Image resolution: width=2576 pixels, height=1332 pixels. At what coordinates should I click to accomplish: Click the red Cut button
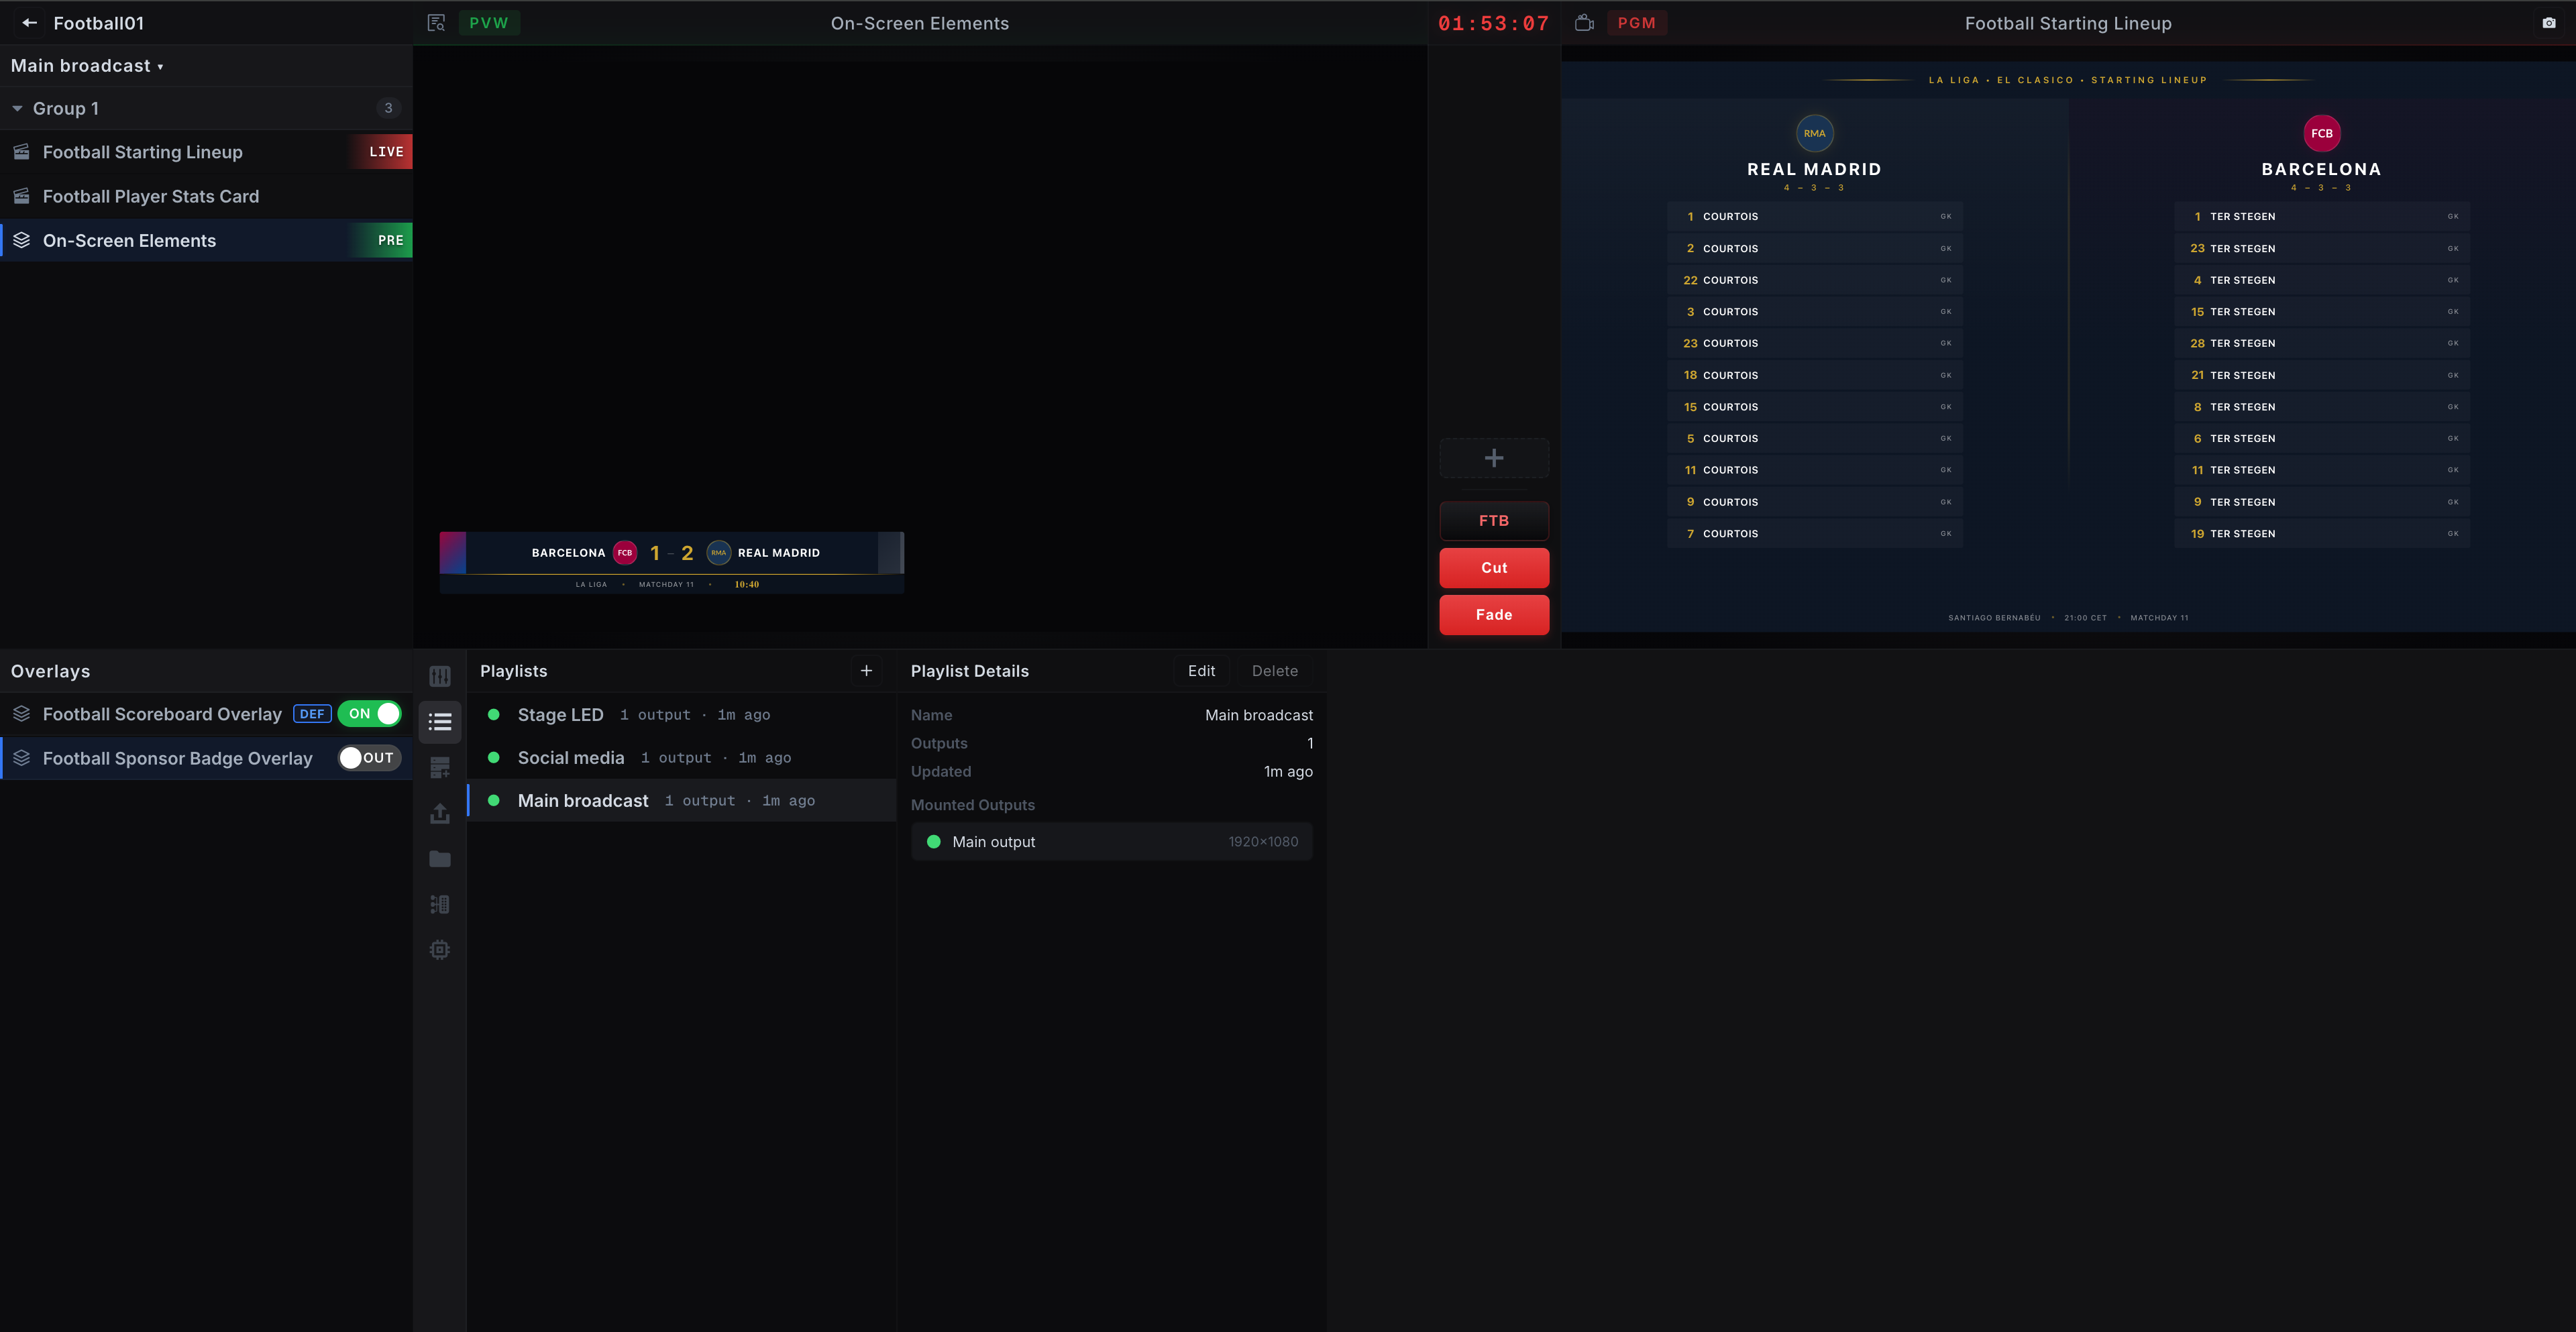click(1494, 568)
